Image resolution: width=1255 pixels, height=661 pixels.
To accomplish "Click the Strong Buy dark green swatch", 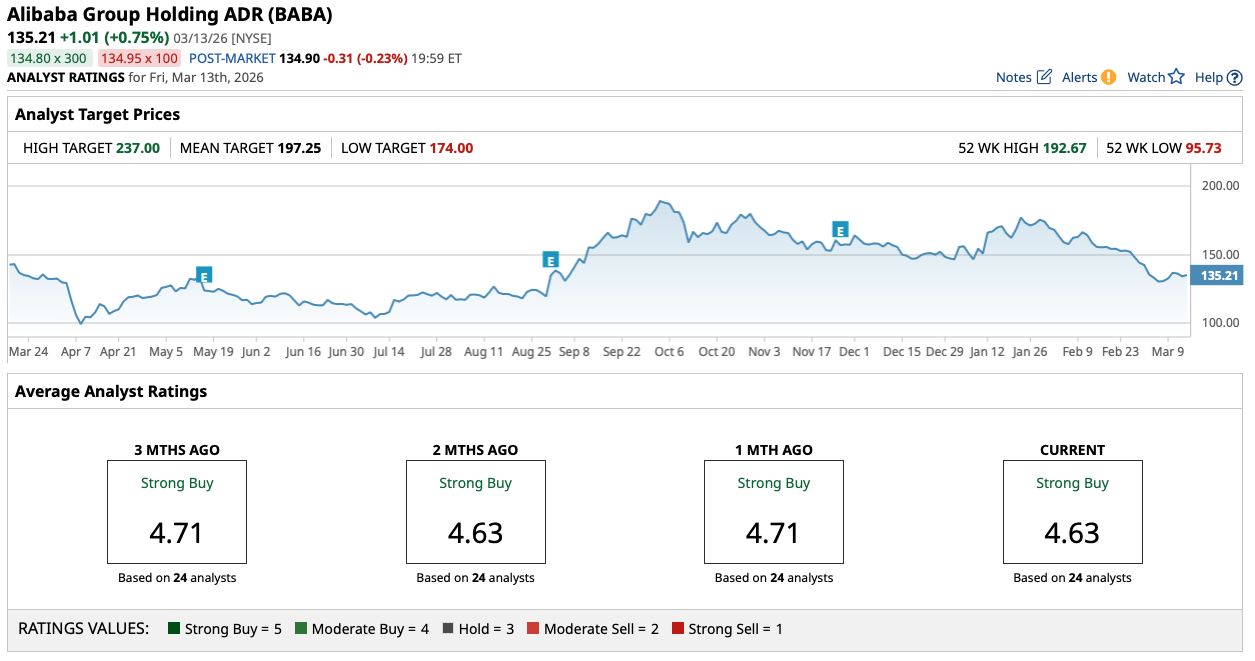I will point(173,629).
